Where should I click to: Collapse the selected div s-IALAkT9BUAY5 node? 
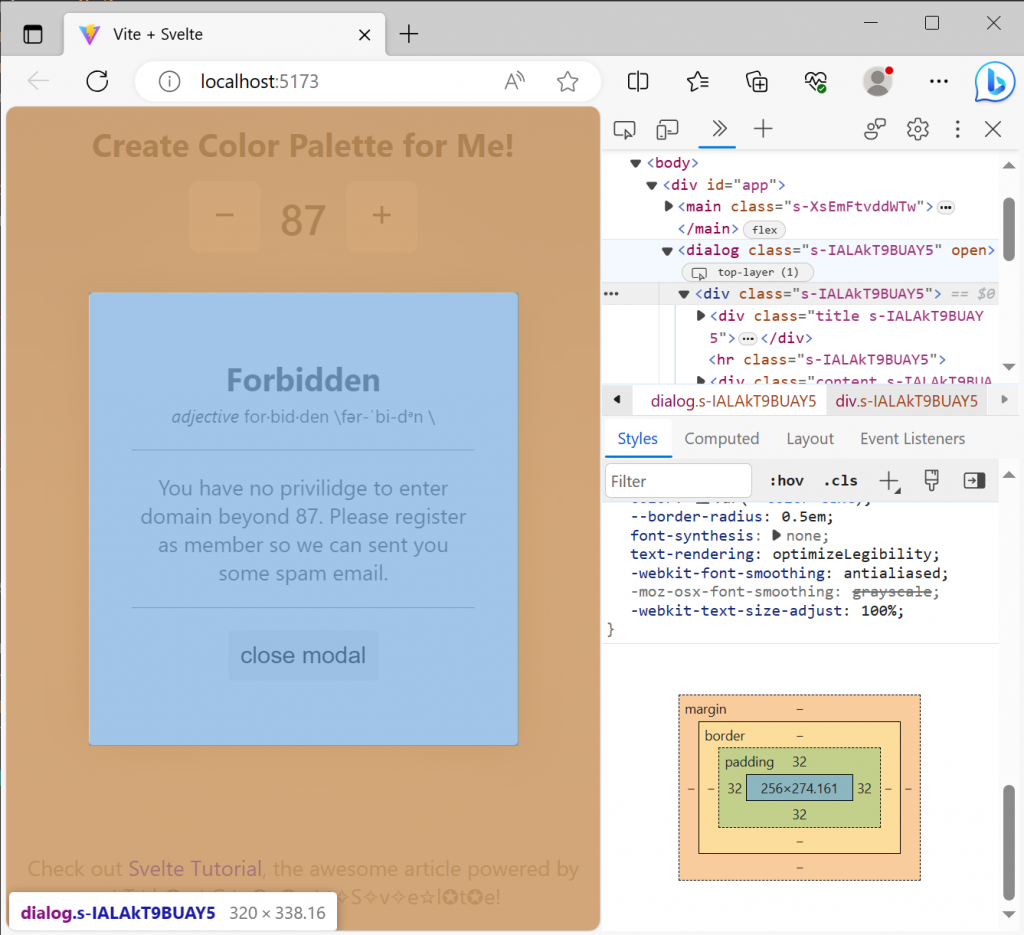point(684,294)
